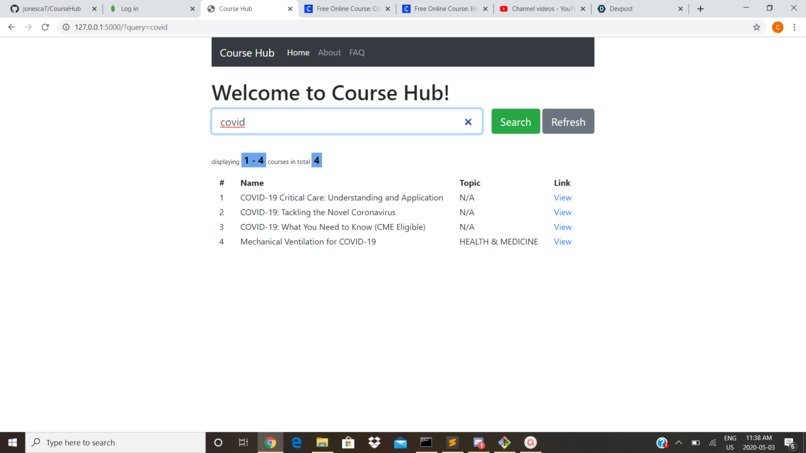Open Microsoft Store from the taskbar
The height and width of the screenshot is (453, 806).
[348, 442]
